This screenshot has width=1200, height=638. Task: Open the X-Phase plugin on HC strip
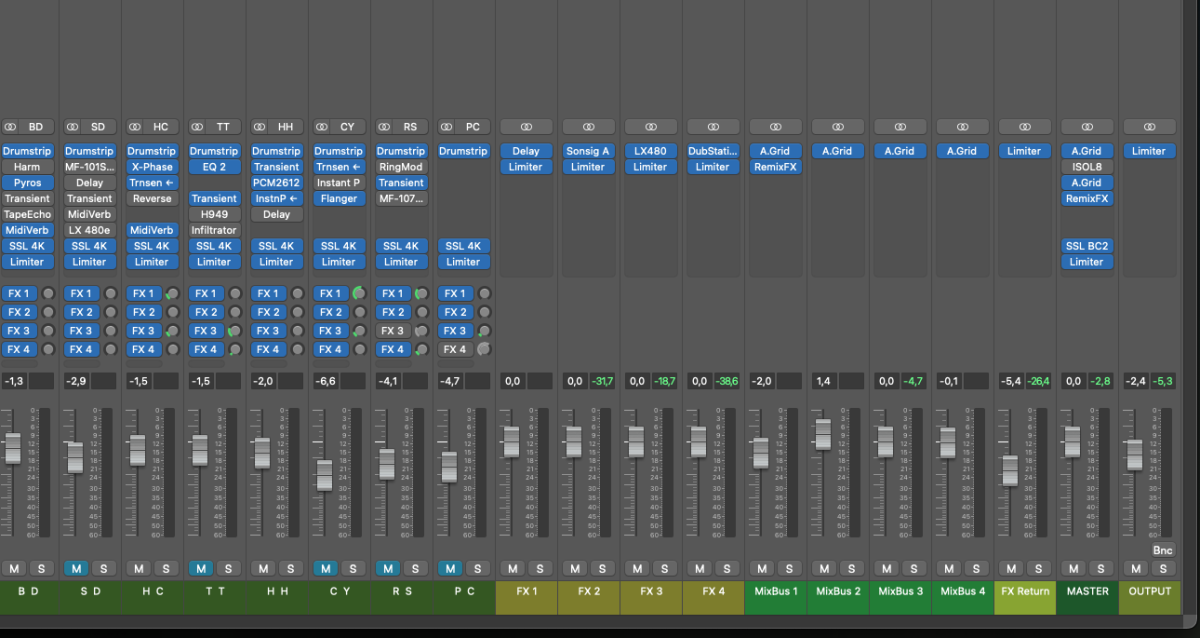pyautogui.click(x=152, y=167)
